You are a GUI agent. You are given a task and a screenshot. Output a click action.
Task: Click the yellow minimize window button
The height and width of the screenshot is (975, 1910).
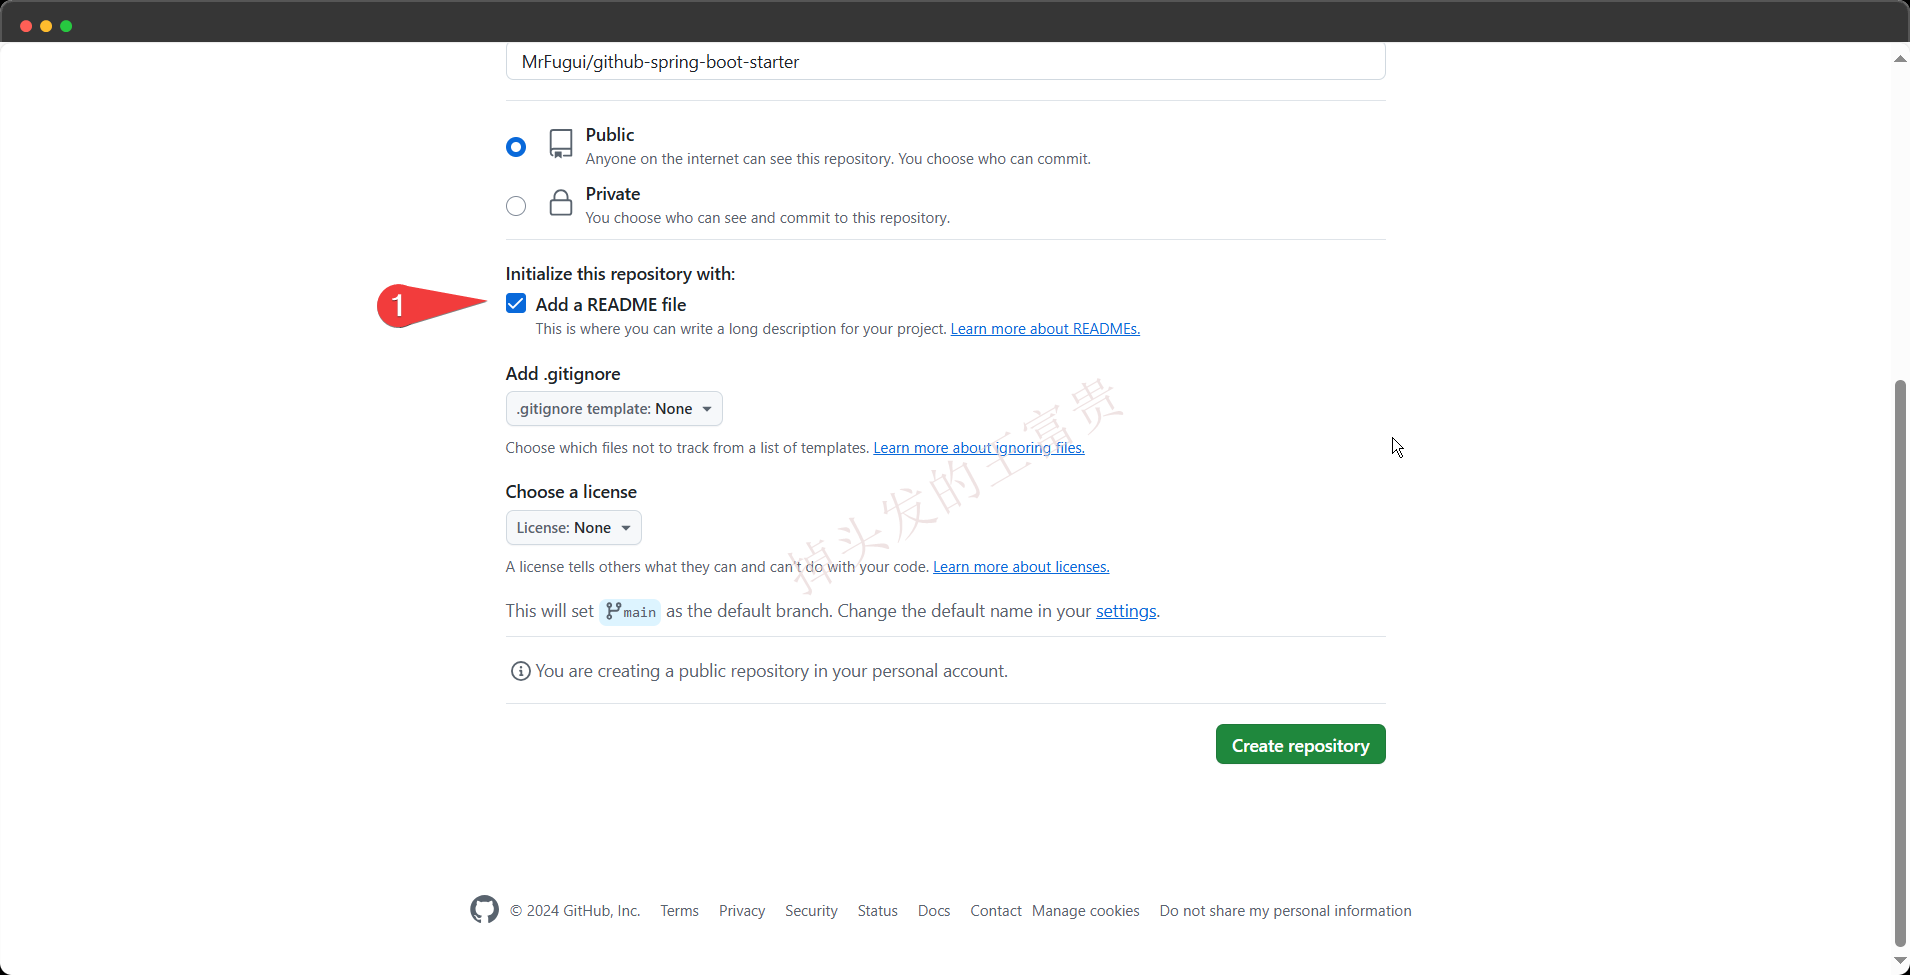coord(46,26)
